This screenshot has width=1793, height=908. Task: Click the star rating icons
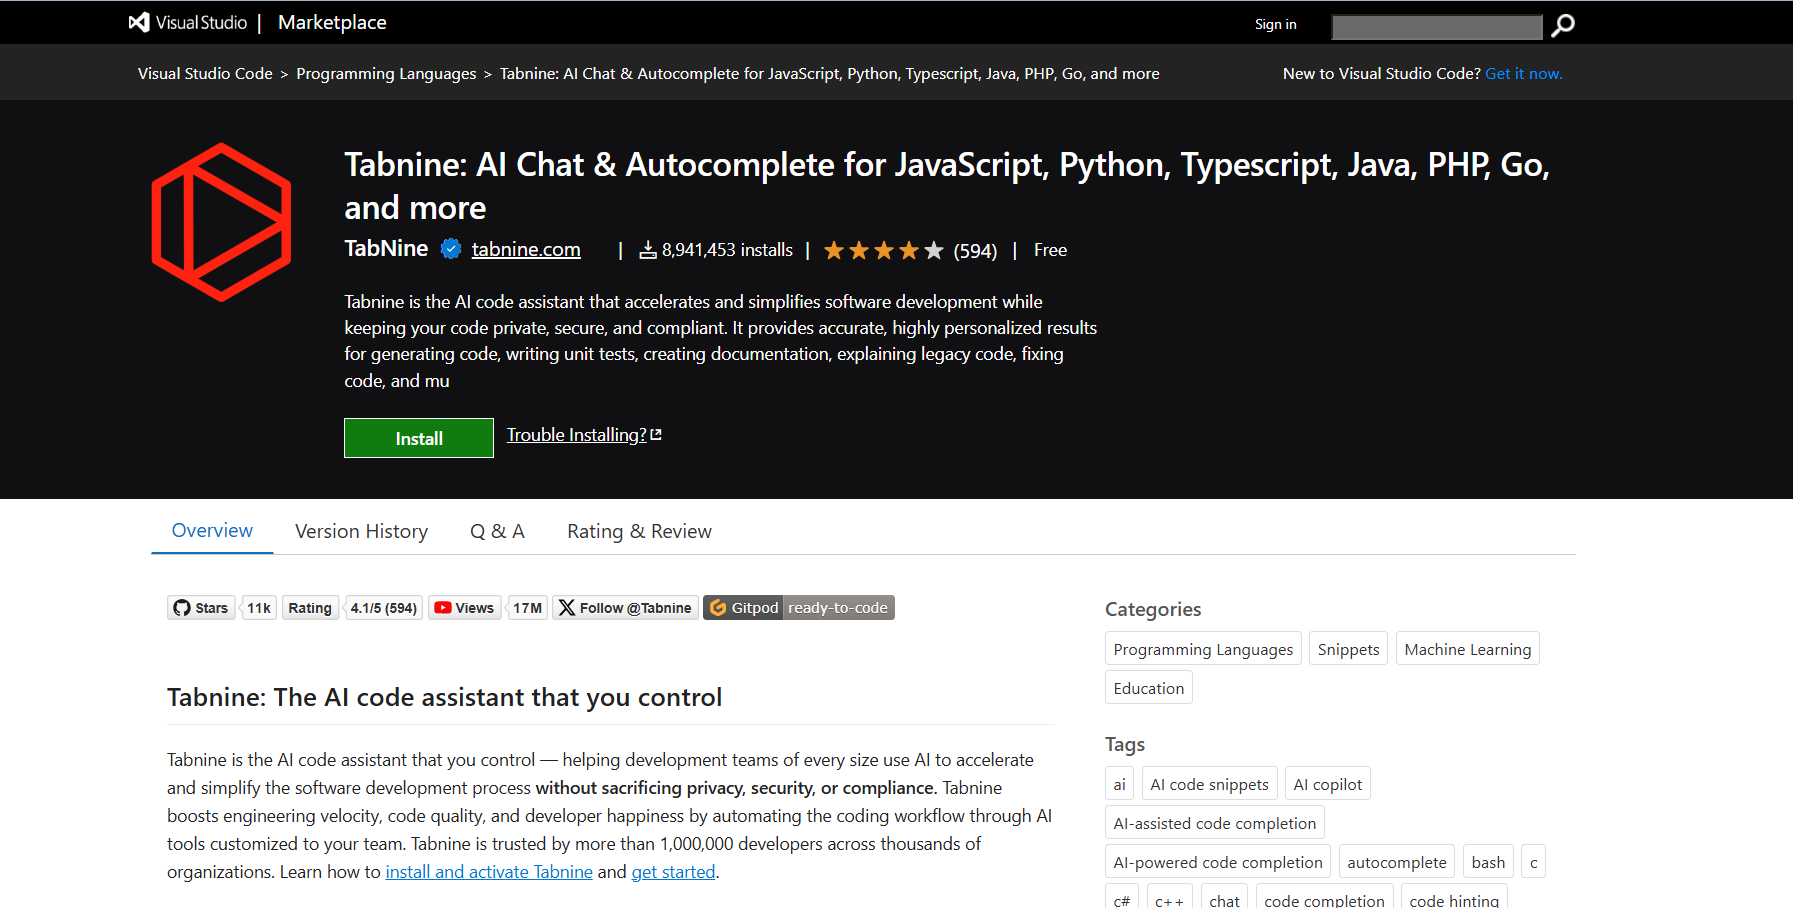coord(883,251)
